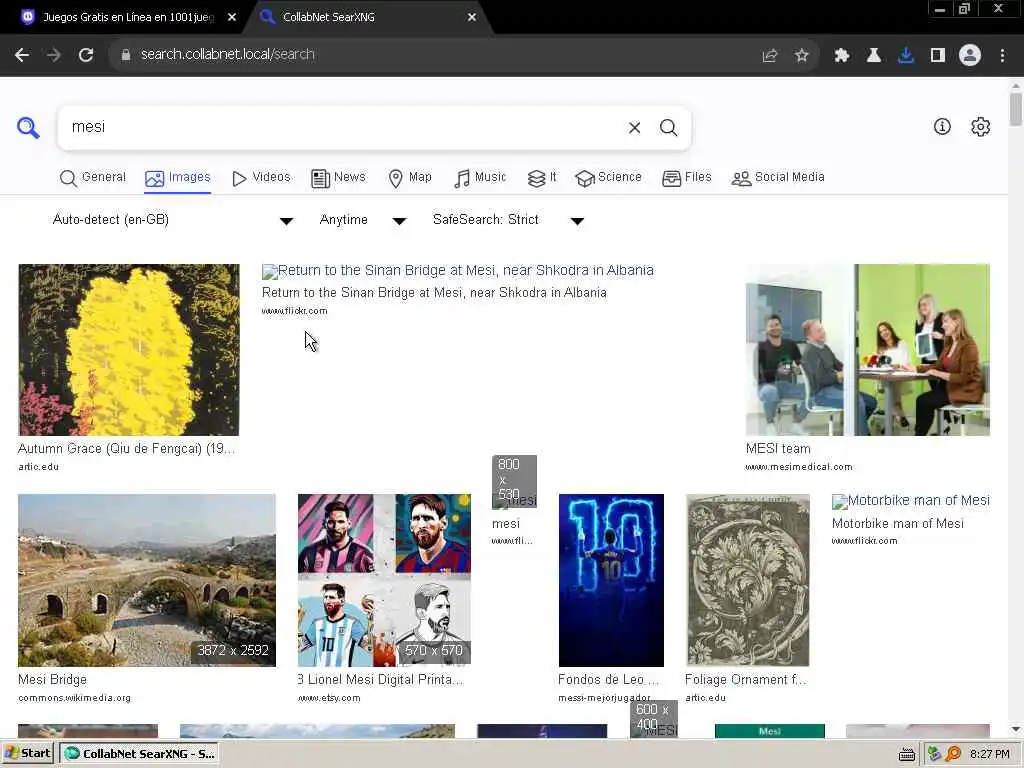
Task: Close the CollabNet SearXNG tab
Action: (x=472, y=18)
